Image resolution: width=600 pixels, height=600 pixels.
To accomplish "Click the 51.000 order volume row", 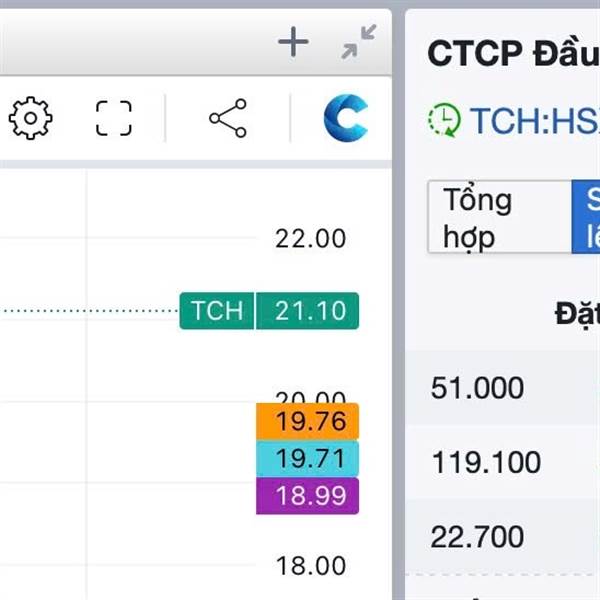I will click(502, 388).
